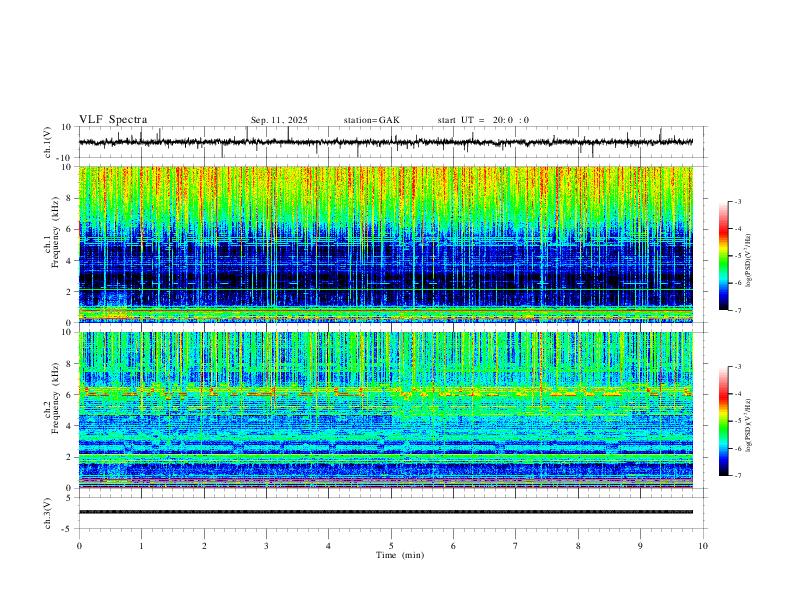Image resolution: width=792 pixels, height=612 pixels.
Task: Click the time axis tick label '7'
Action: tap(516, 546)
